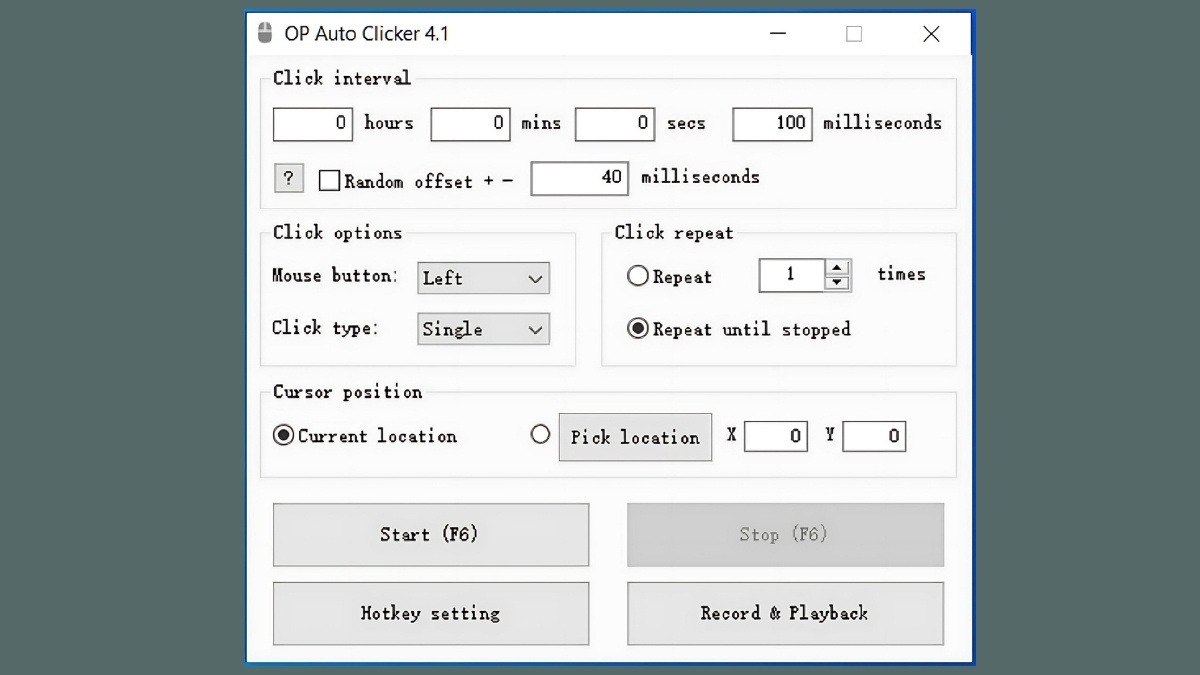Minimize the OP Auto Clicker window
Viewport: 1200px width, 675px height.
point(778,34)
